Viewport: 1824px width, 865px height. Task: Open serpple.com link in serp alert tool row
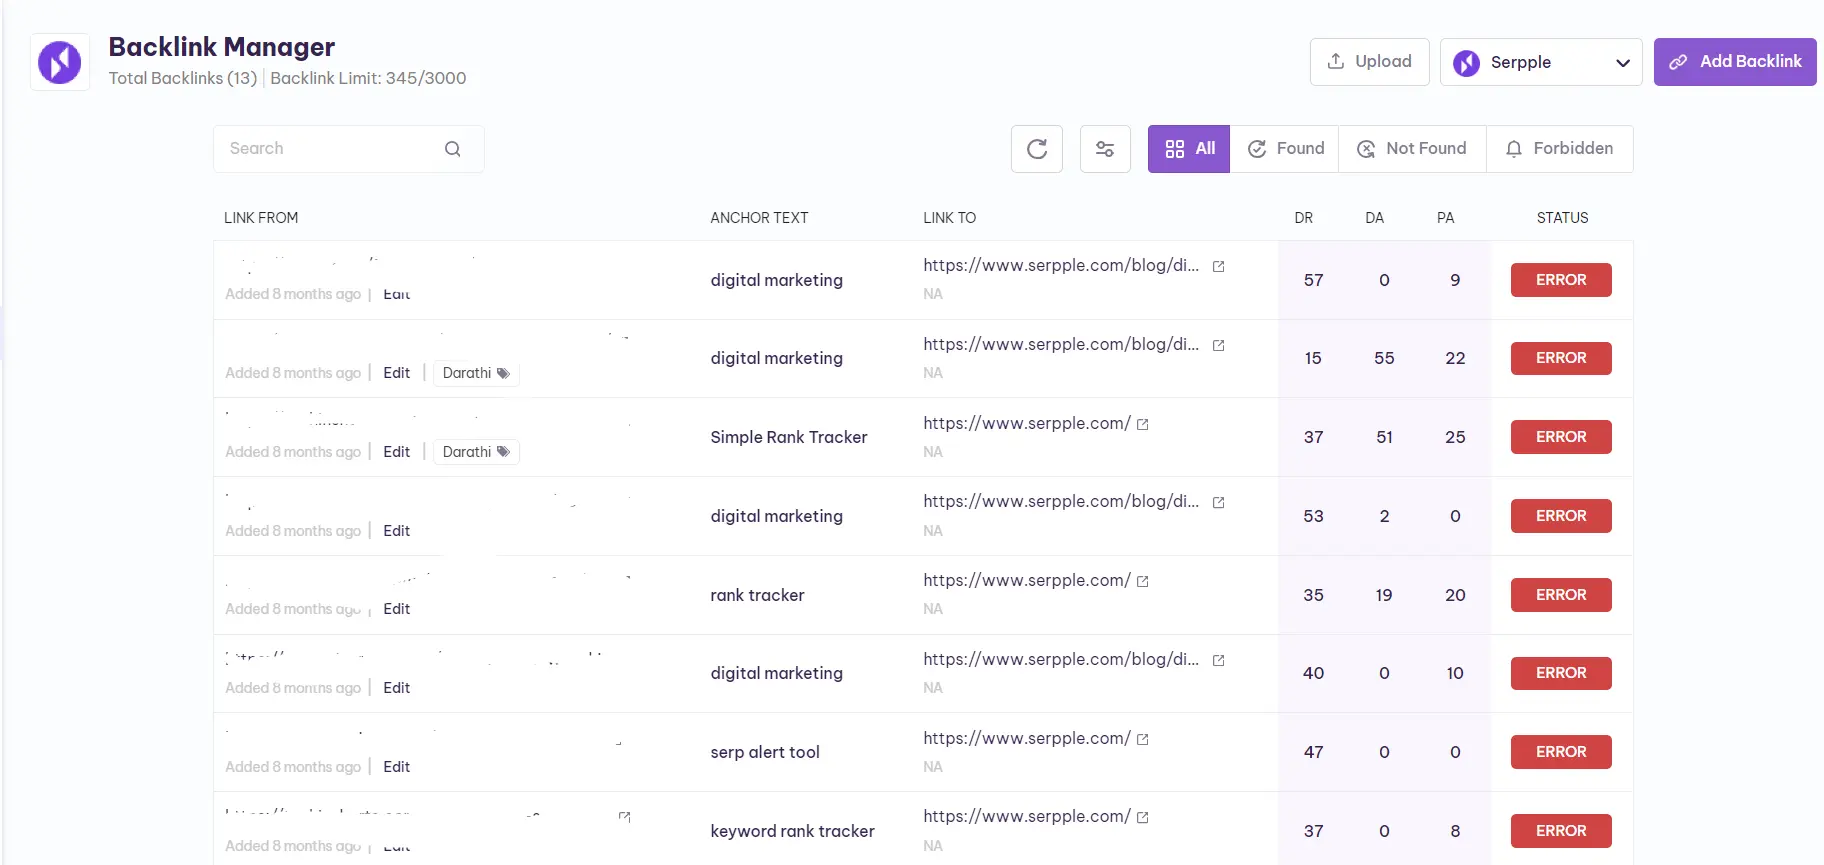point(1027,739)
